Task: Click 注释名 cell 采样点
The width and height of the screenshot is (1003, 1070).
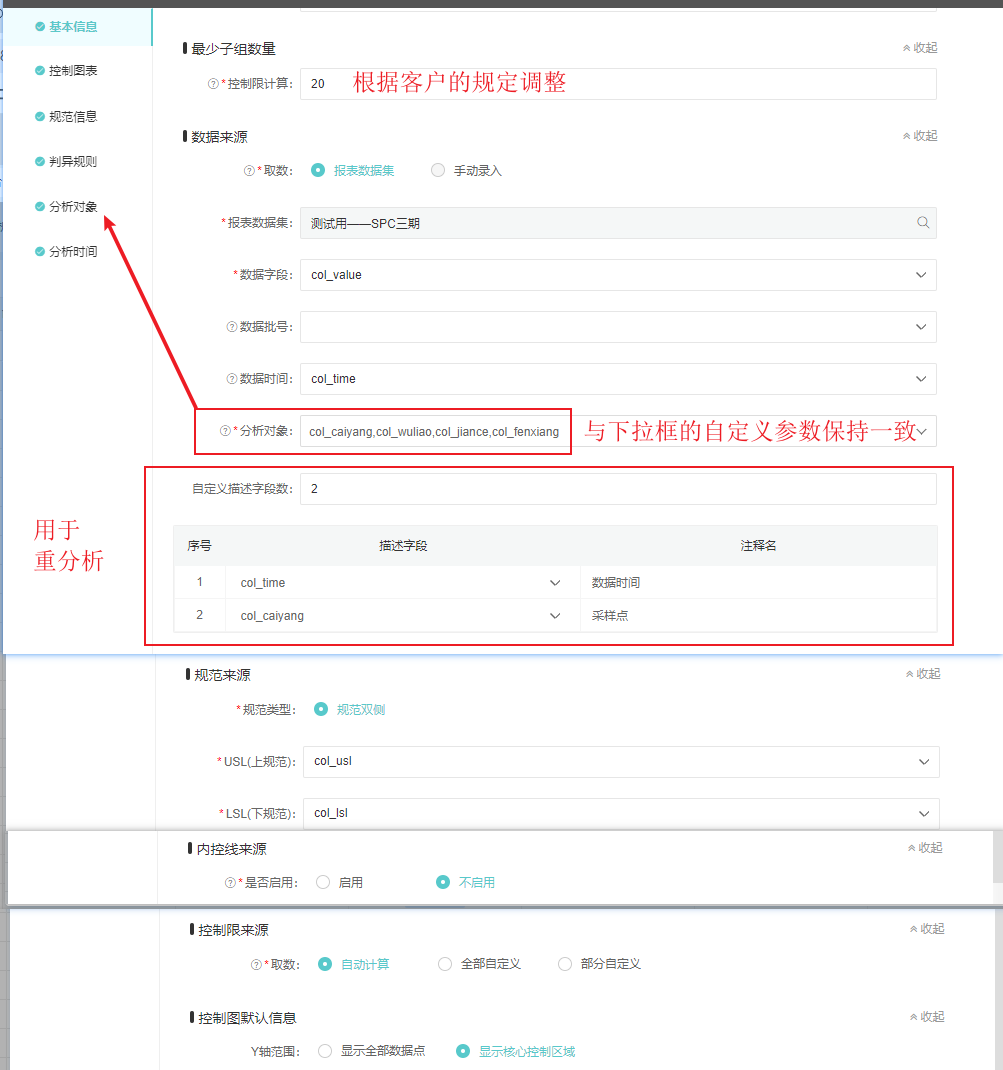Action: coord(759,616)
